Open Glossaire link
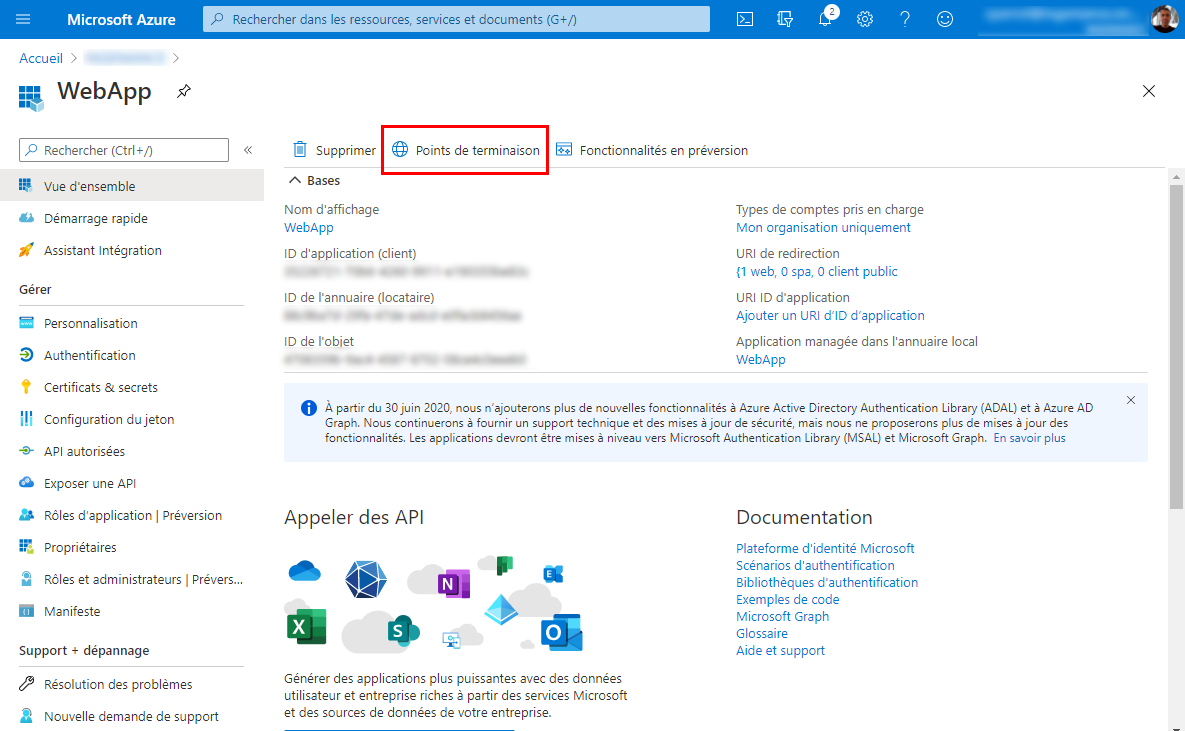 click(762, 633)
